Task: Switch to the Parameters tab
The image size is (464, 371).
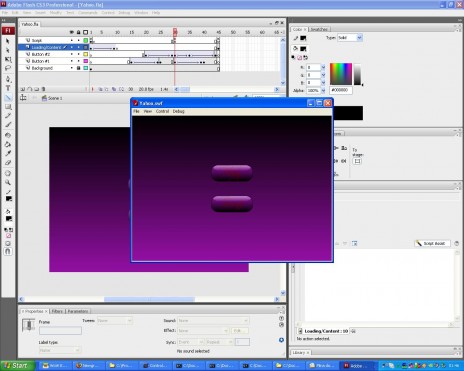Action: coord(78,311)
